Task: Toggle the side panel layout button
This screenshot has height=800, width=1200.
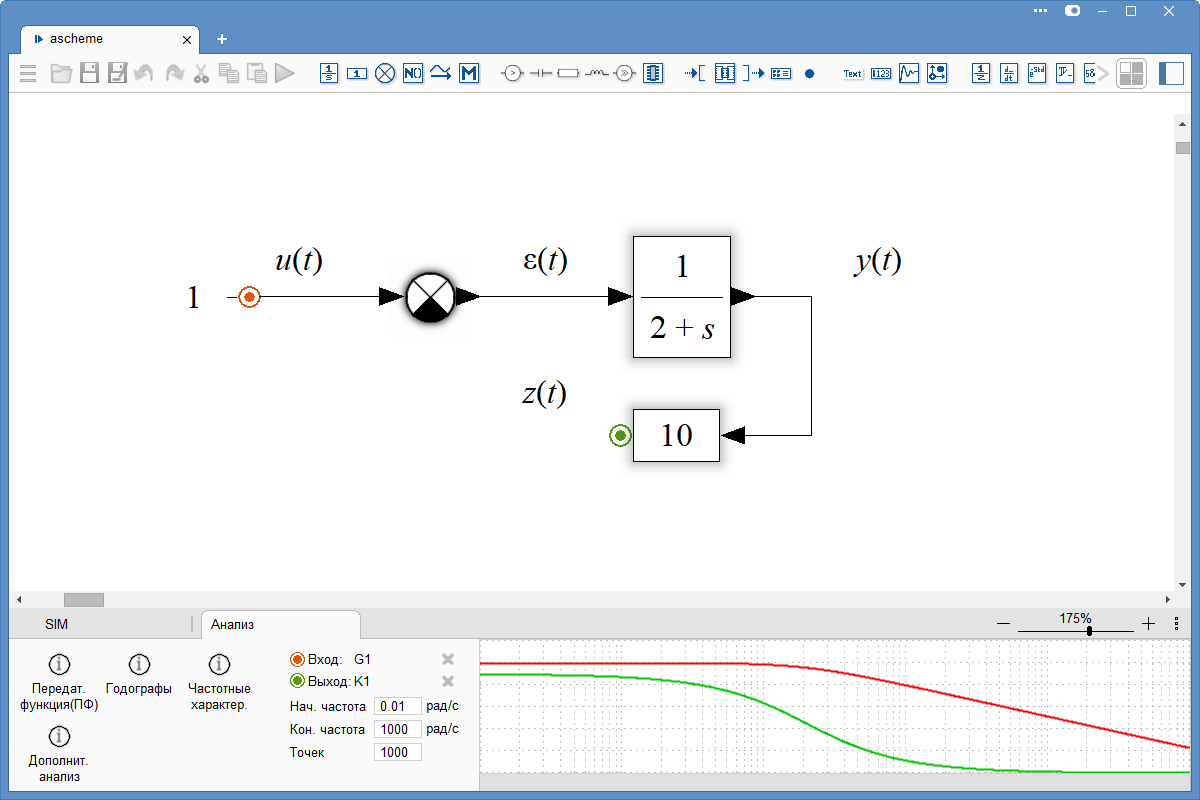Action: [x=1170, y=73]
